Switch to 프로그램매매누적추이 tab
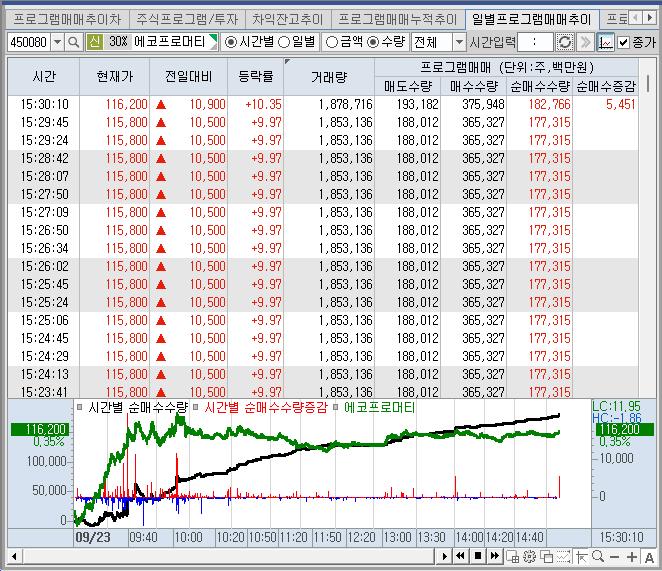The height and width of the screenshot is (571, 662). click(398, 19)
